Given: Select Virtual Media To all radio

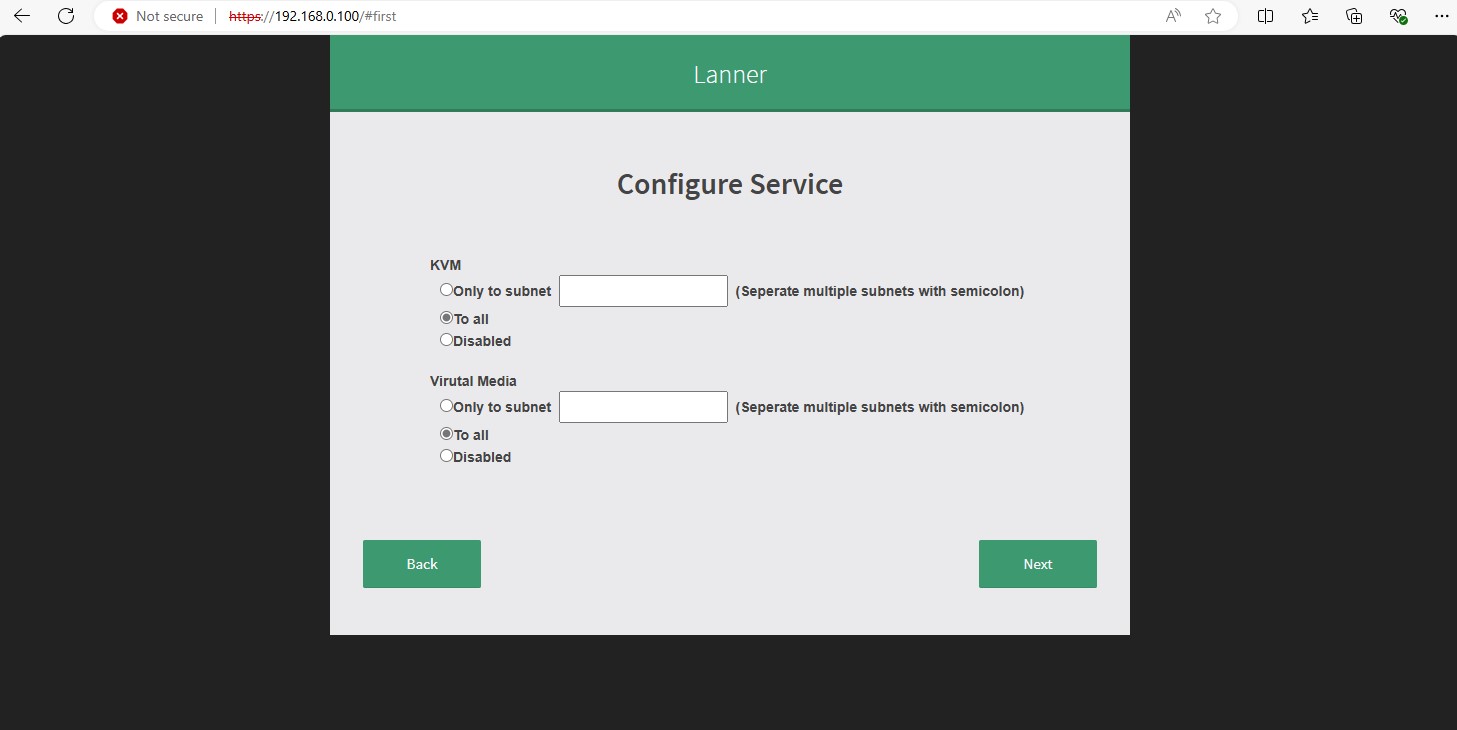Looking at the screenshot, I should (x=446, y=434).
